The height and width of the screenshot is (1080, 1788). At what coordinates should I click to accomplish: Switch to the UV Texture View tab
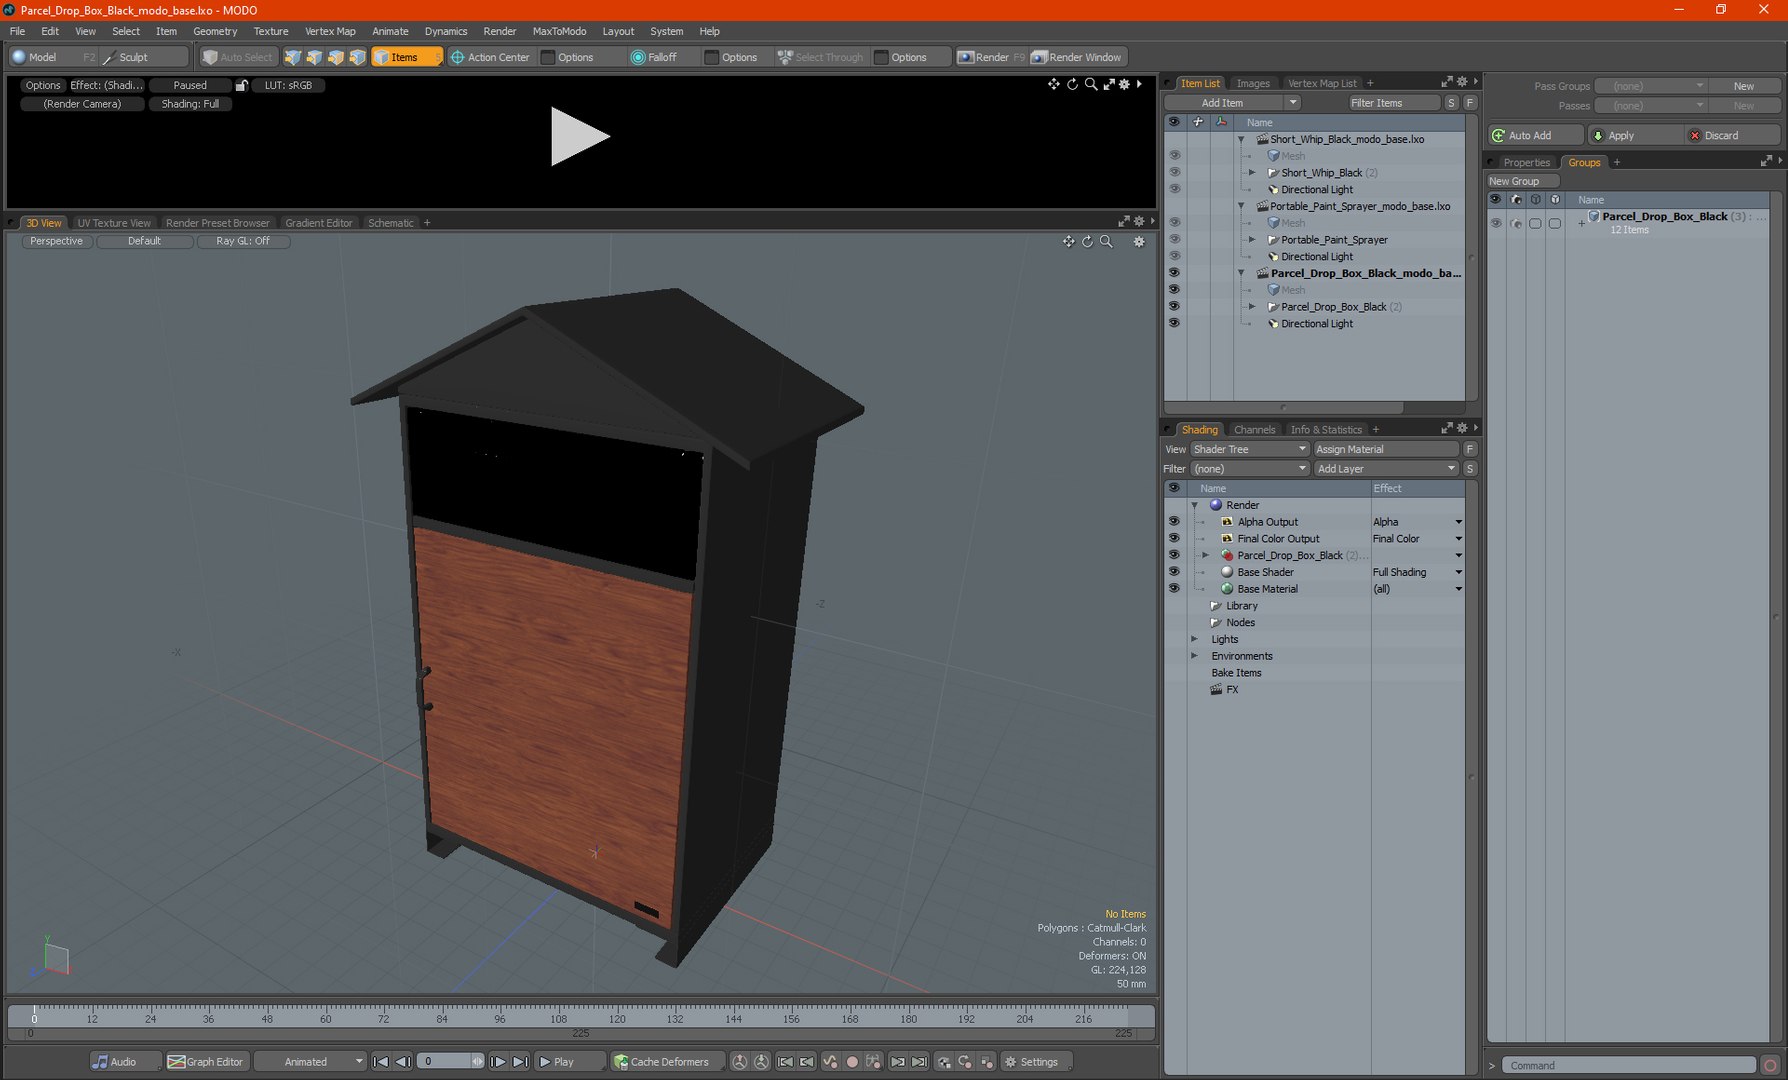click(114, 223)
